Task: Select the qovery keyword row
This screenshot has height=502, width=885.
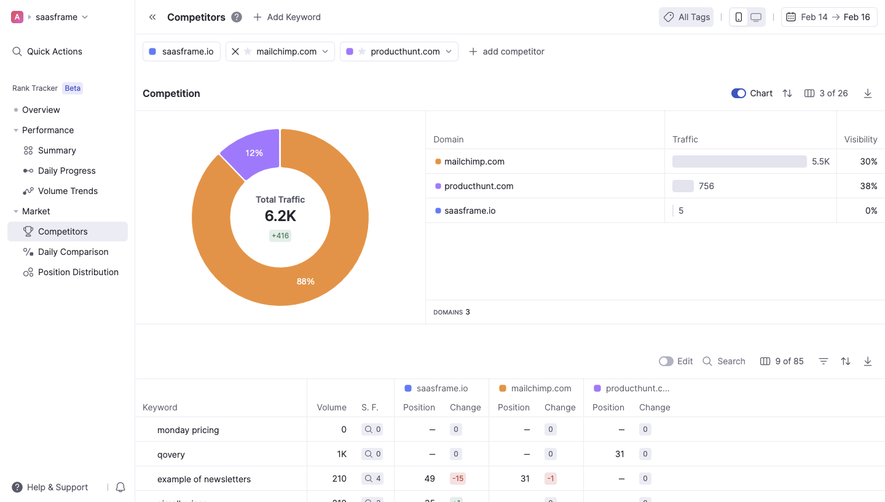Action: [510, 455]
